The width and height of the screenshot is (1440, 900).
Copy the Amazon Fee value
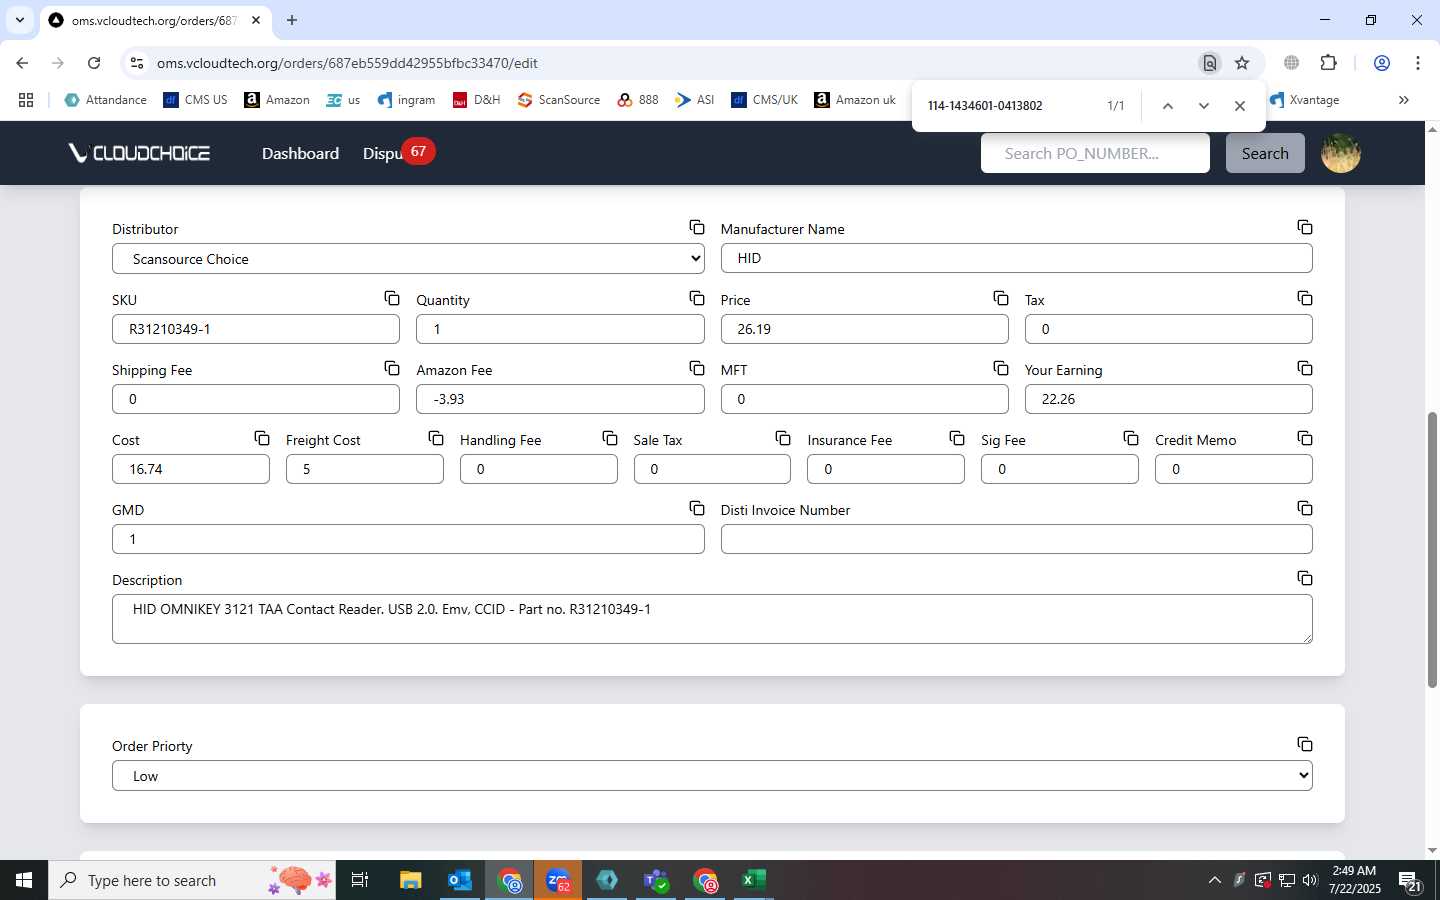697,368
